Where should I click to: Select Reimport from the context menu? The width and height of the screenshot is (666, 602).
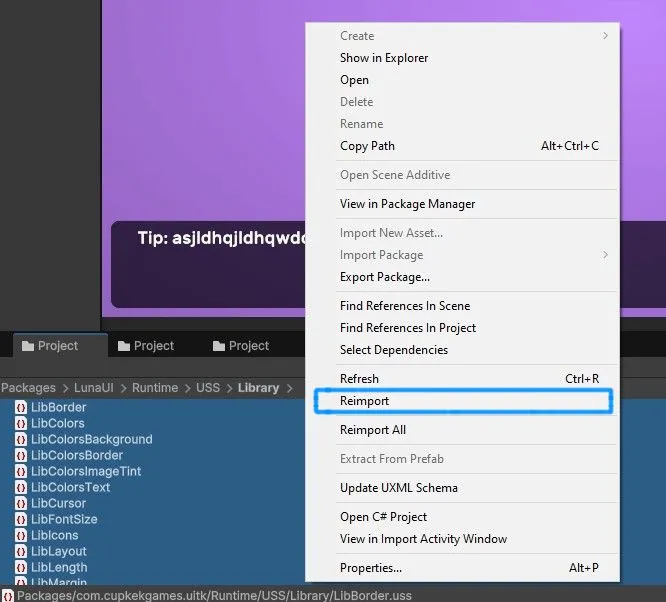click(x=364, y=401)
